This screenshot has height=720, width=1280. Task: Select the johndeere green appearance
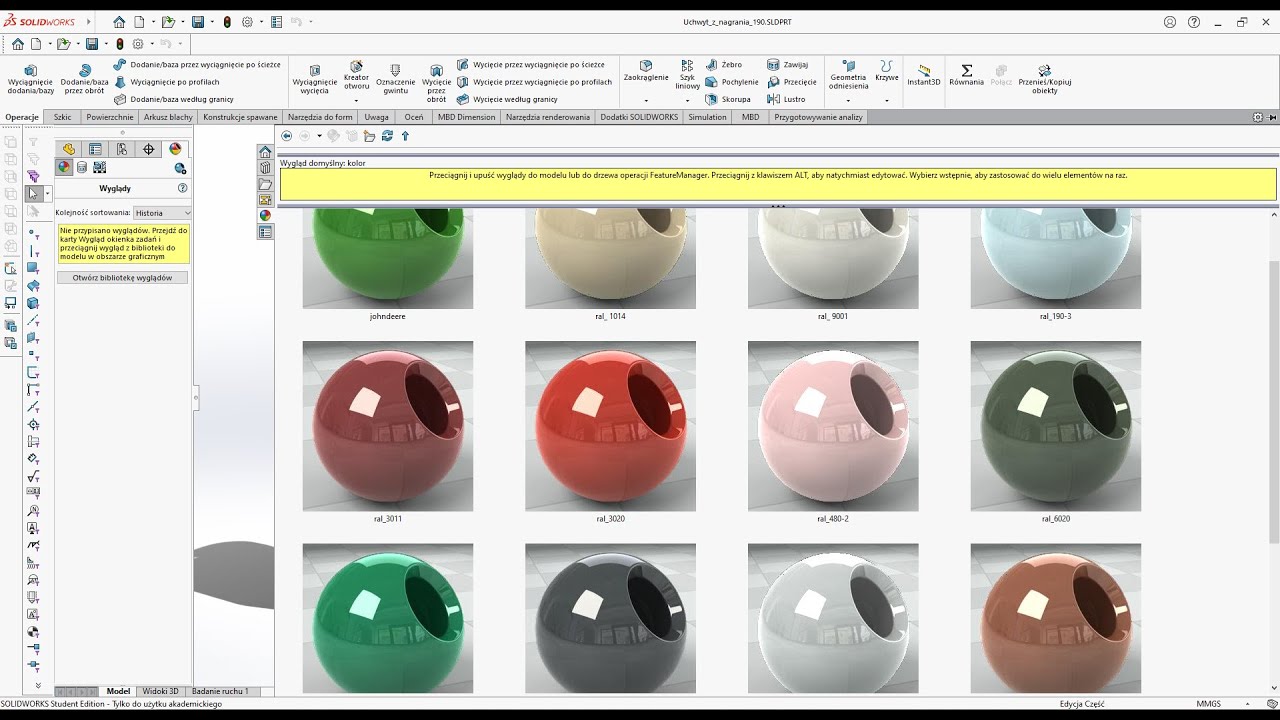point(388,258)
